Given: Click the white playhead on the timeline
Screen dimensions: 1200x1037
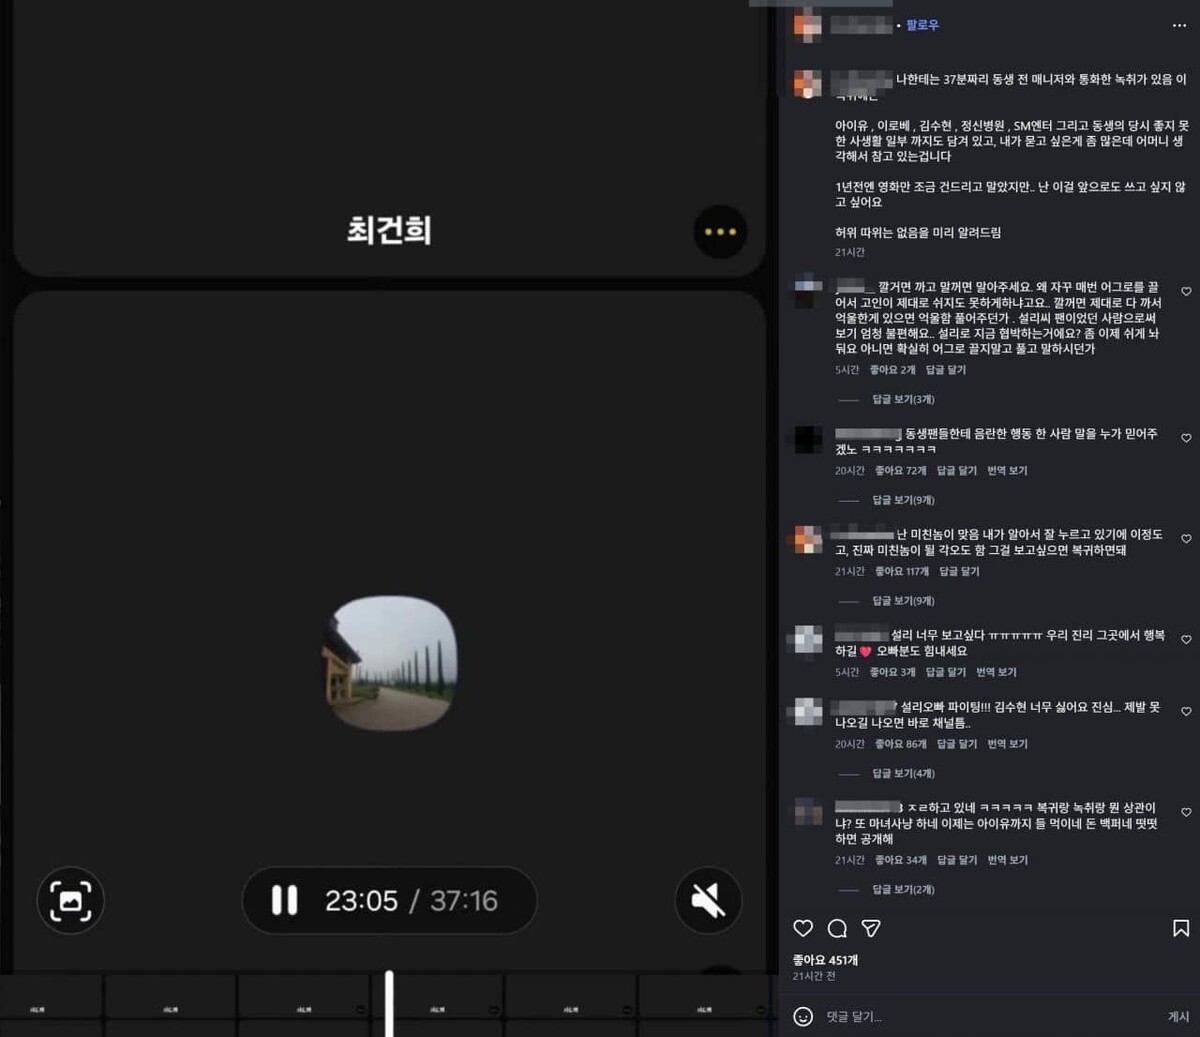Looking at the screenshot, I should pos(389,1003).
